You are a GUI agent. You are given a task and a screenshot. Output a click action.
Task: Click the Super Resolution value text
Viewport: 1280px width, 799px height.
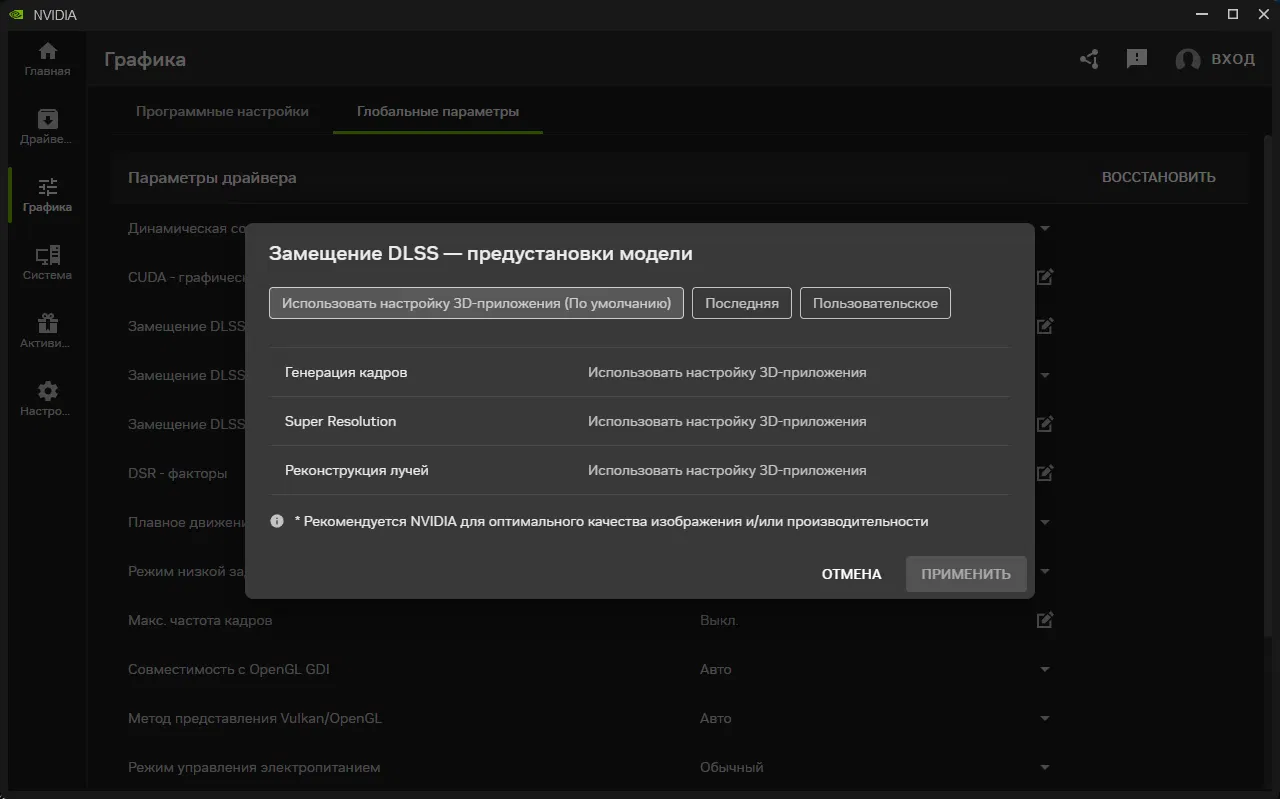[x=727, y=421]
